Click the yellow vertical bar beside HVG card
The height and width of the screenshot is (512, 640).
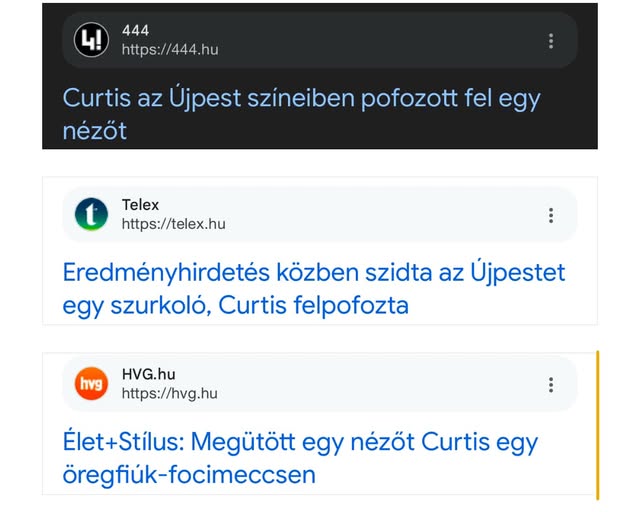597,425
